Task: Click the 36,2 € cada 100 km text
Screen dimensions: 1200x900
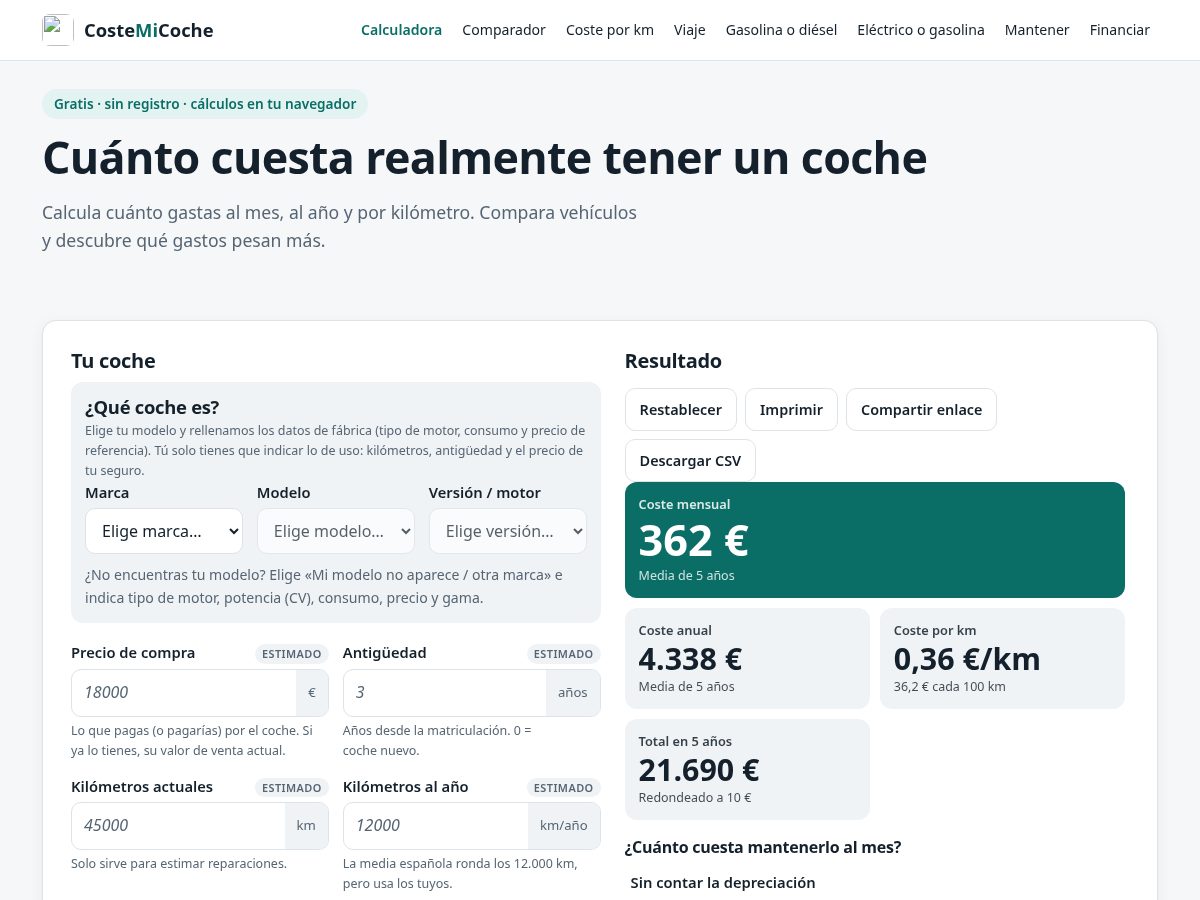Action: pos(950,687)
